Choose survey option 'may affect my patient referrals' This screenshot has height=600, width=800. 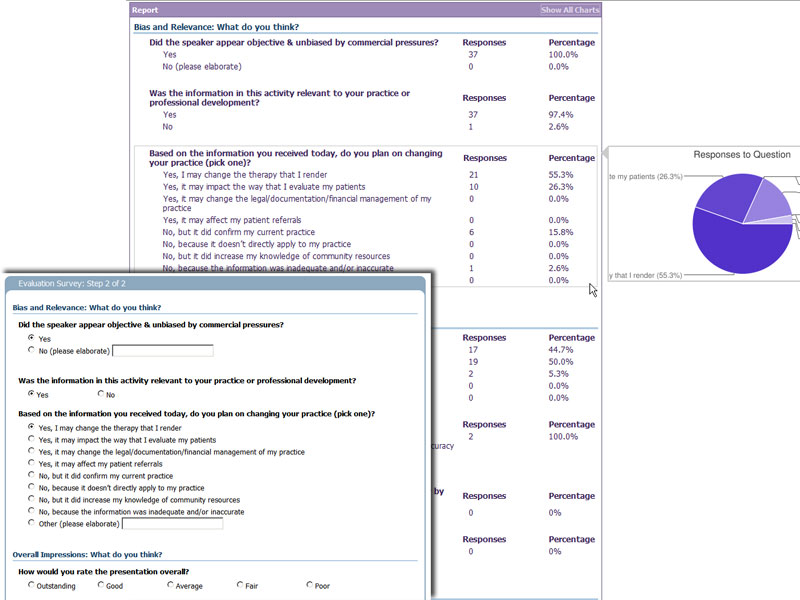click(32, 463)
